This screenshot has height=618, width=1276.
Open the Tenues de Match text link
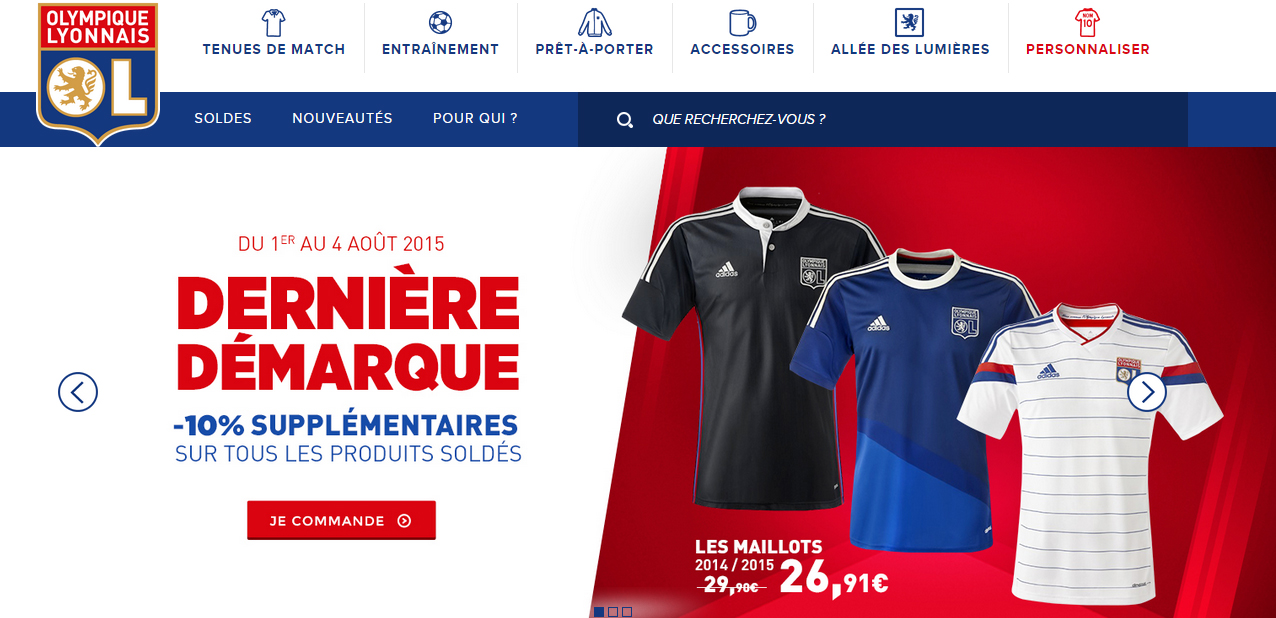tap(274, 49)
